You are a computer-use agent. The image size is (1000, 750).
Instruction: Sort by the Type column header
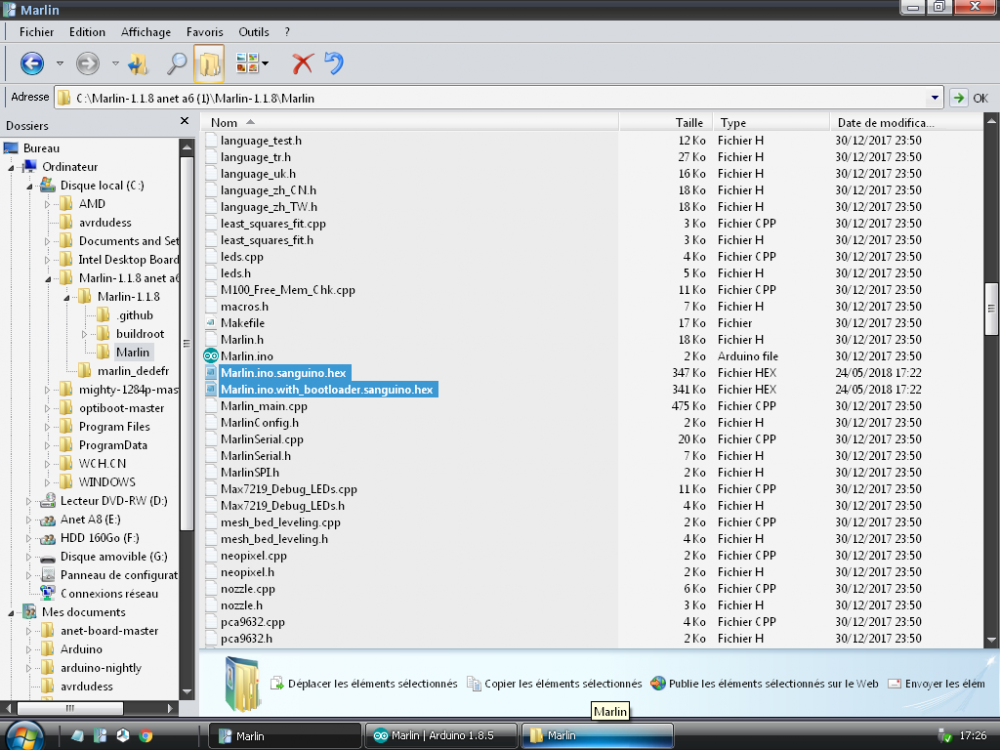(x=771, y=122)
